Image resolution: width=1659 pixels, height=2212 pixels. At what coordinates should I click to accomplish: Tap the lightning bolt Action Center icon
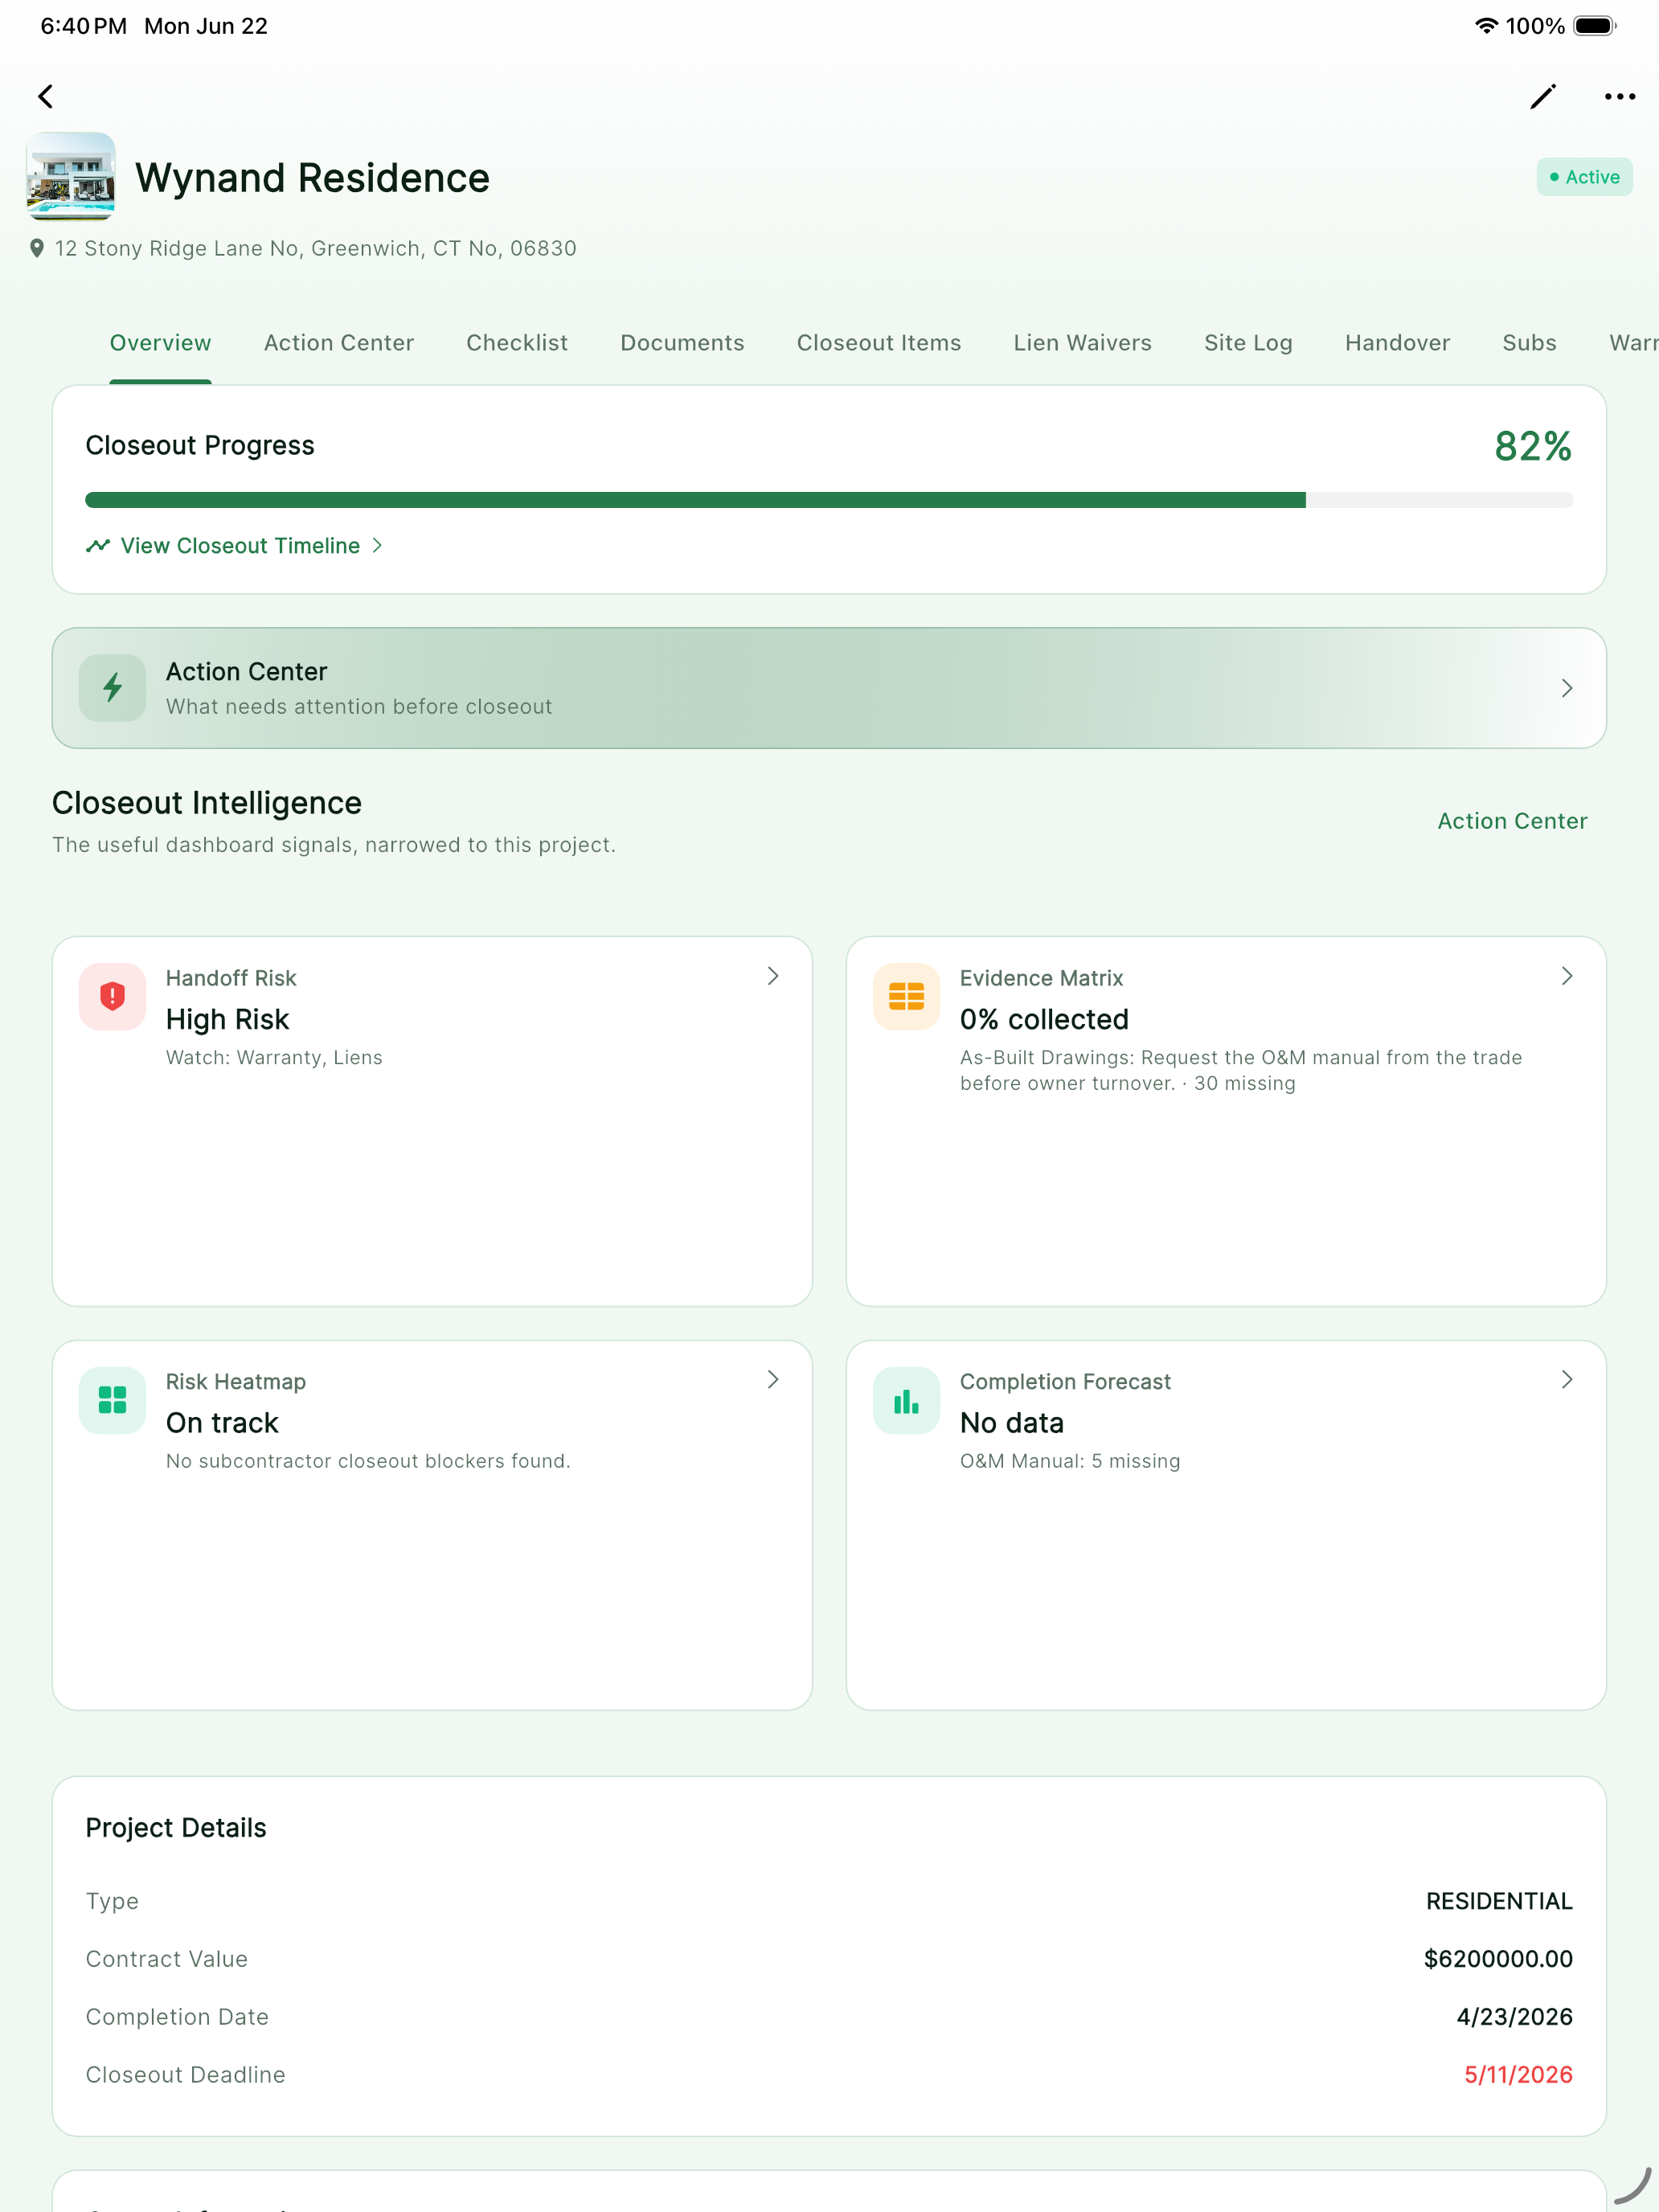pos(113,688)
